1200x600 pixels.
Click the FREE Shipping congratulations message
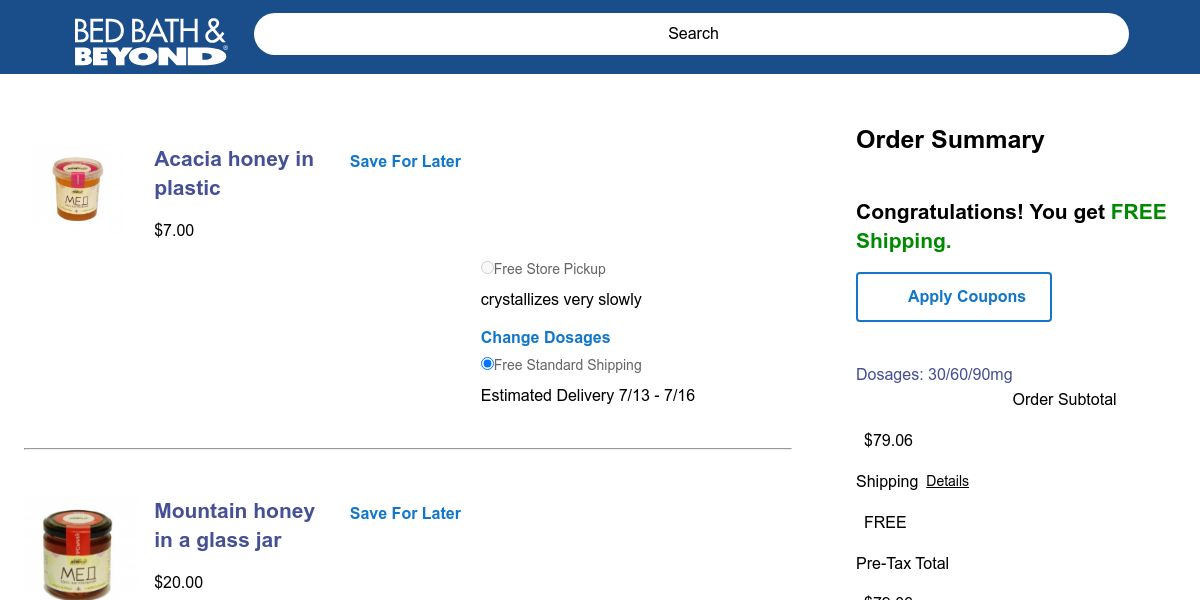click(1011, 226)
